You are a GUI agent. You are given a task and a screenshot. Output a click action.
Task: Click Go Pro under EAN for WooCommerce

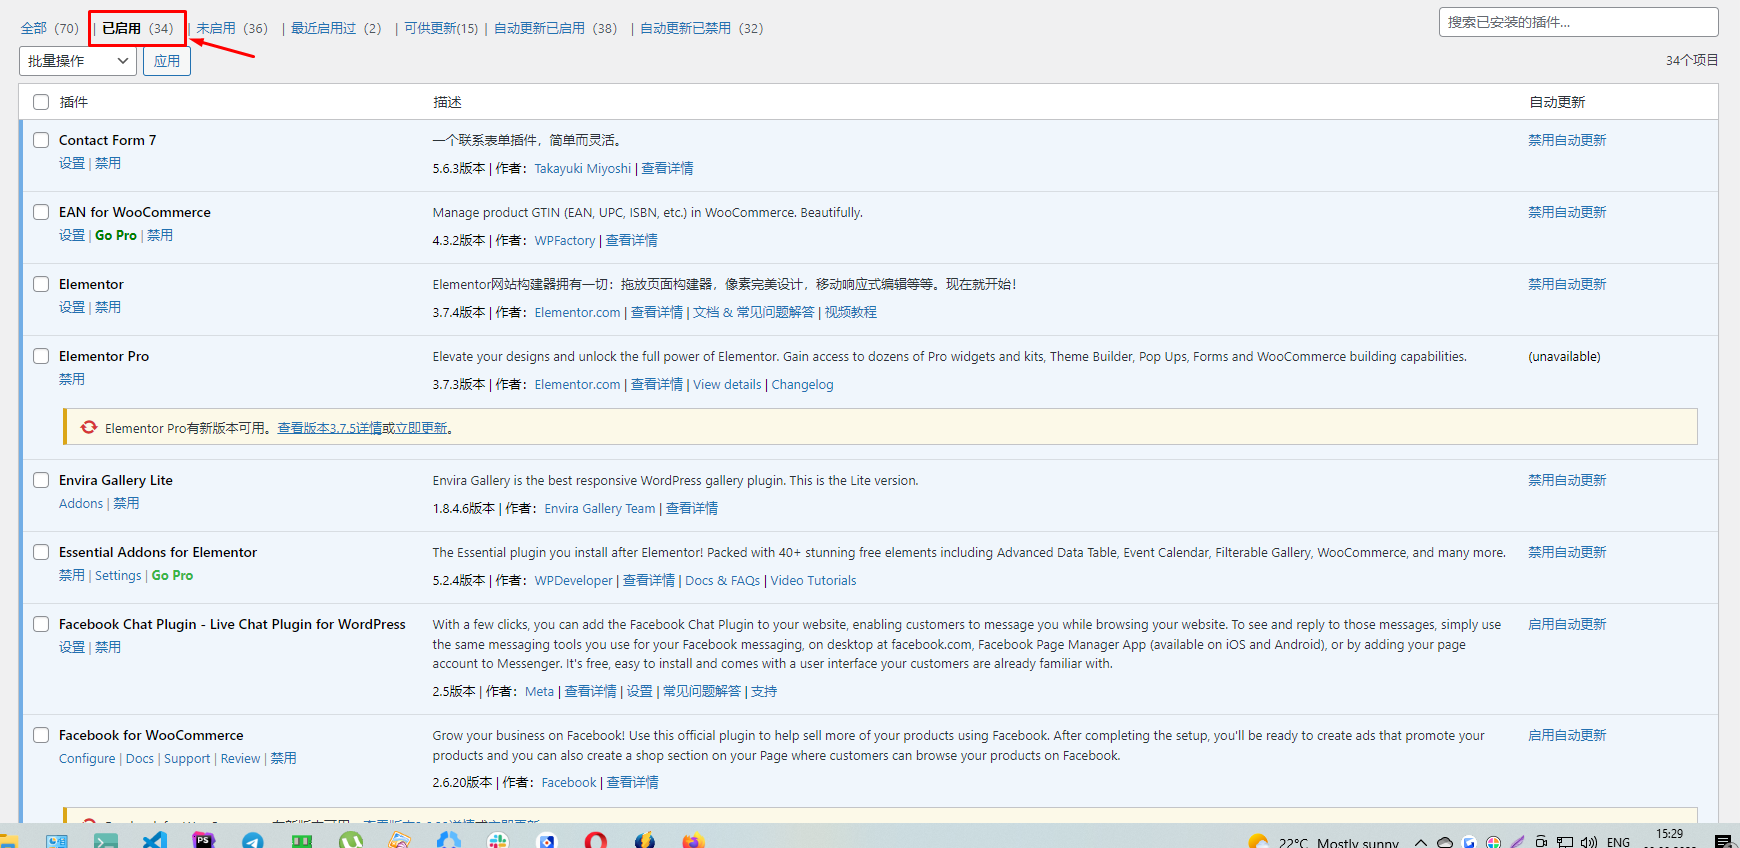coord(116,235)
